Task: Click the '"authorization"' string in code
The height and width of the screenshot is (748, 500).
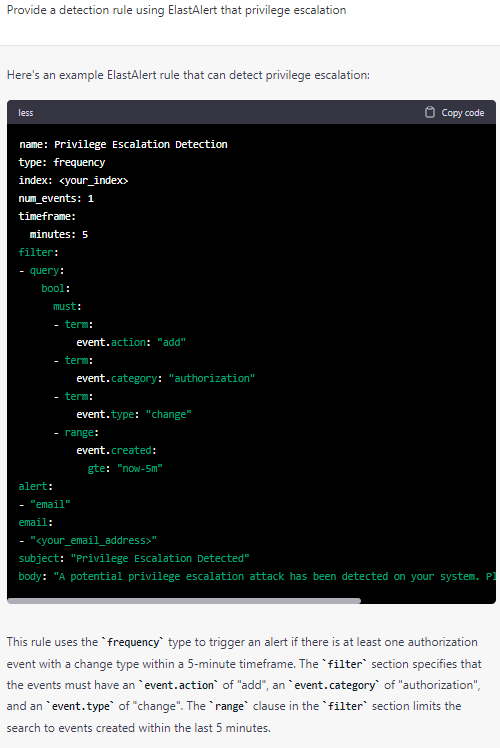Action: pos(212,378)
